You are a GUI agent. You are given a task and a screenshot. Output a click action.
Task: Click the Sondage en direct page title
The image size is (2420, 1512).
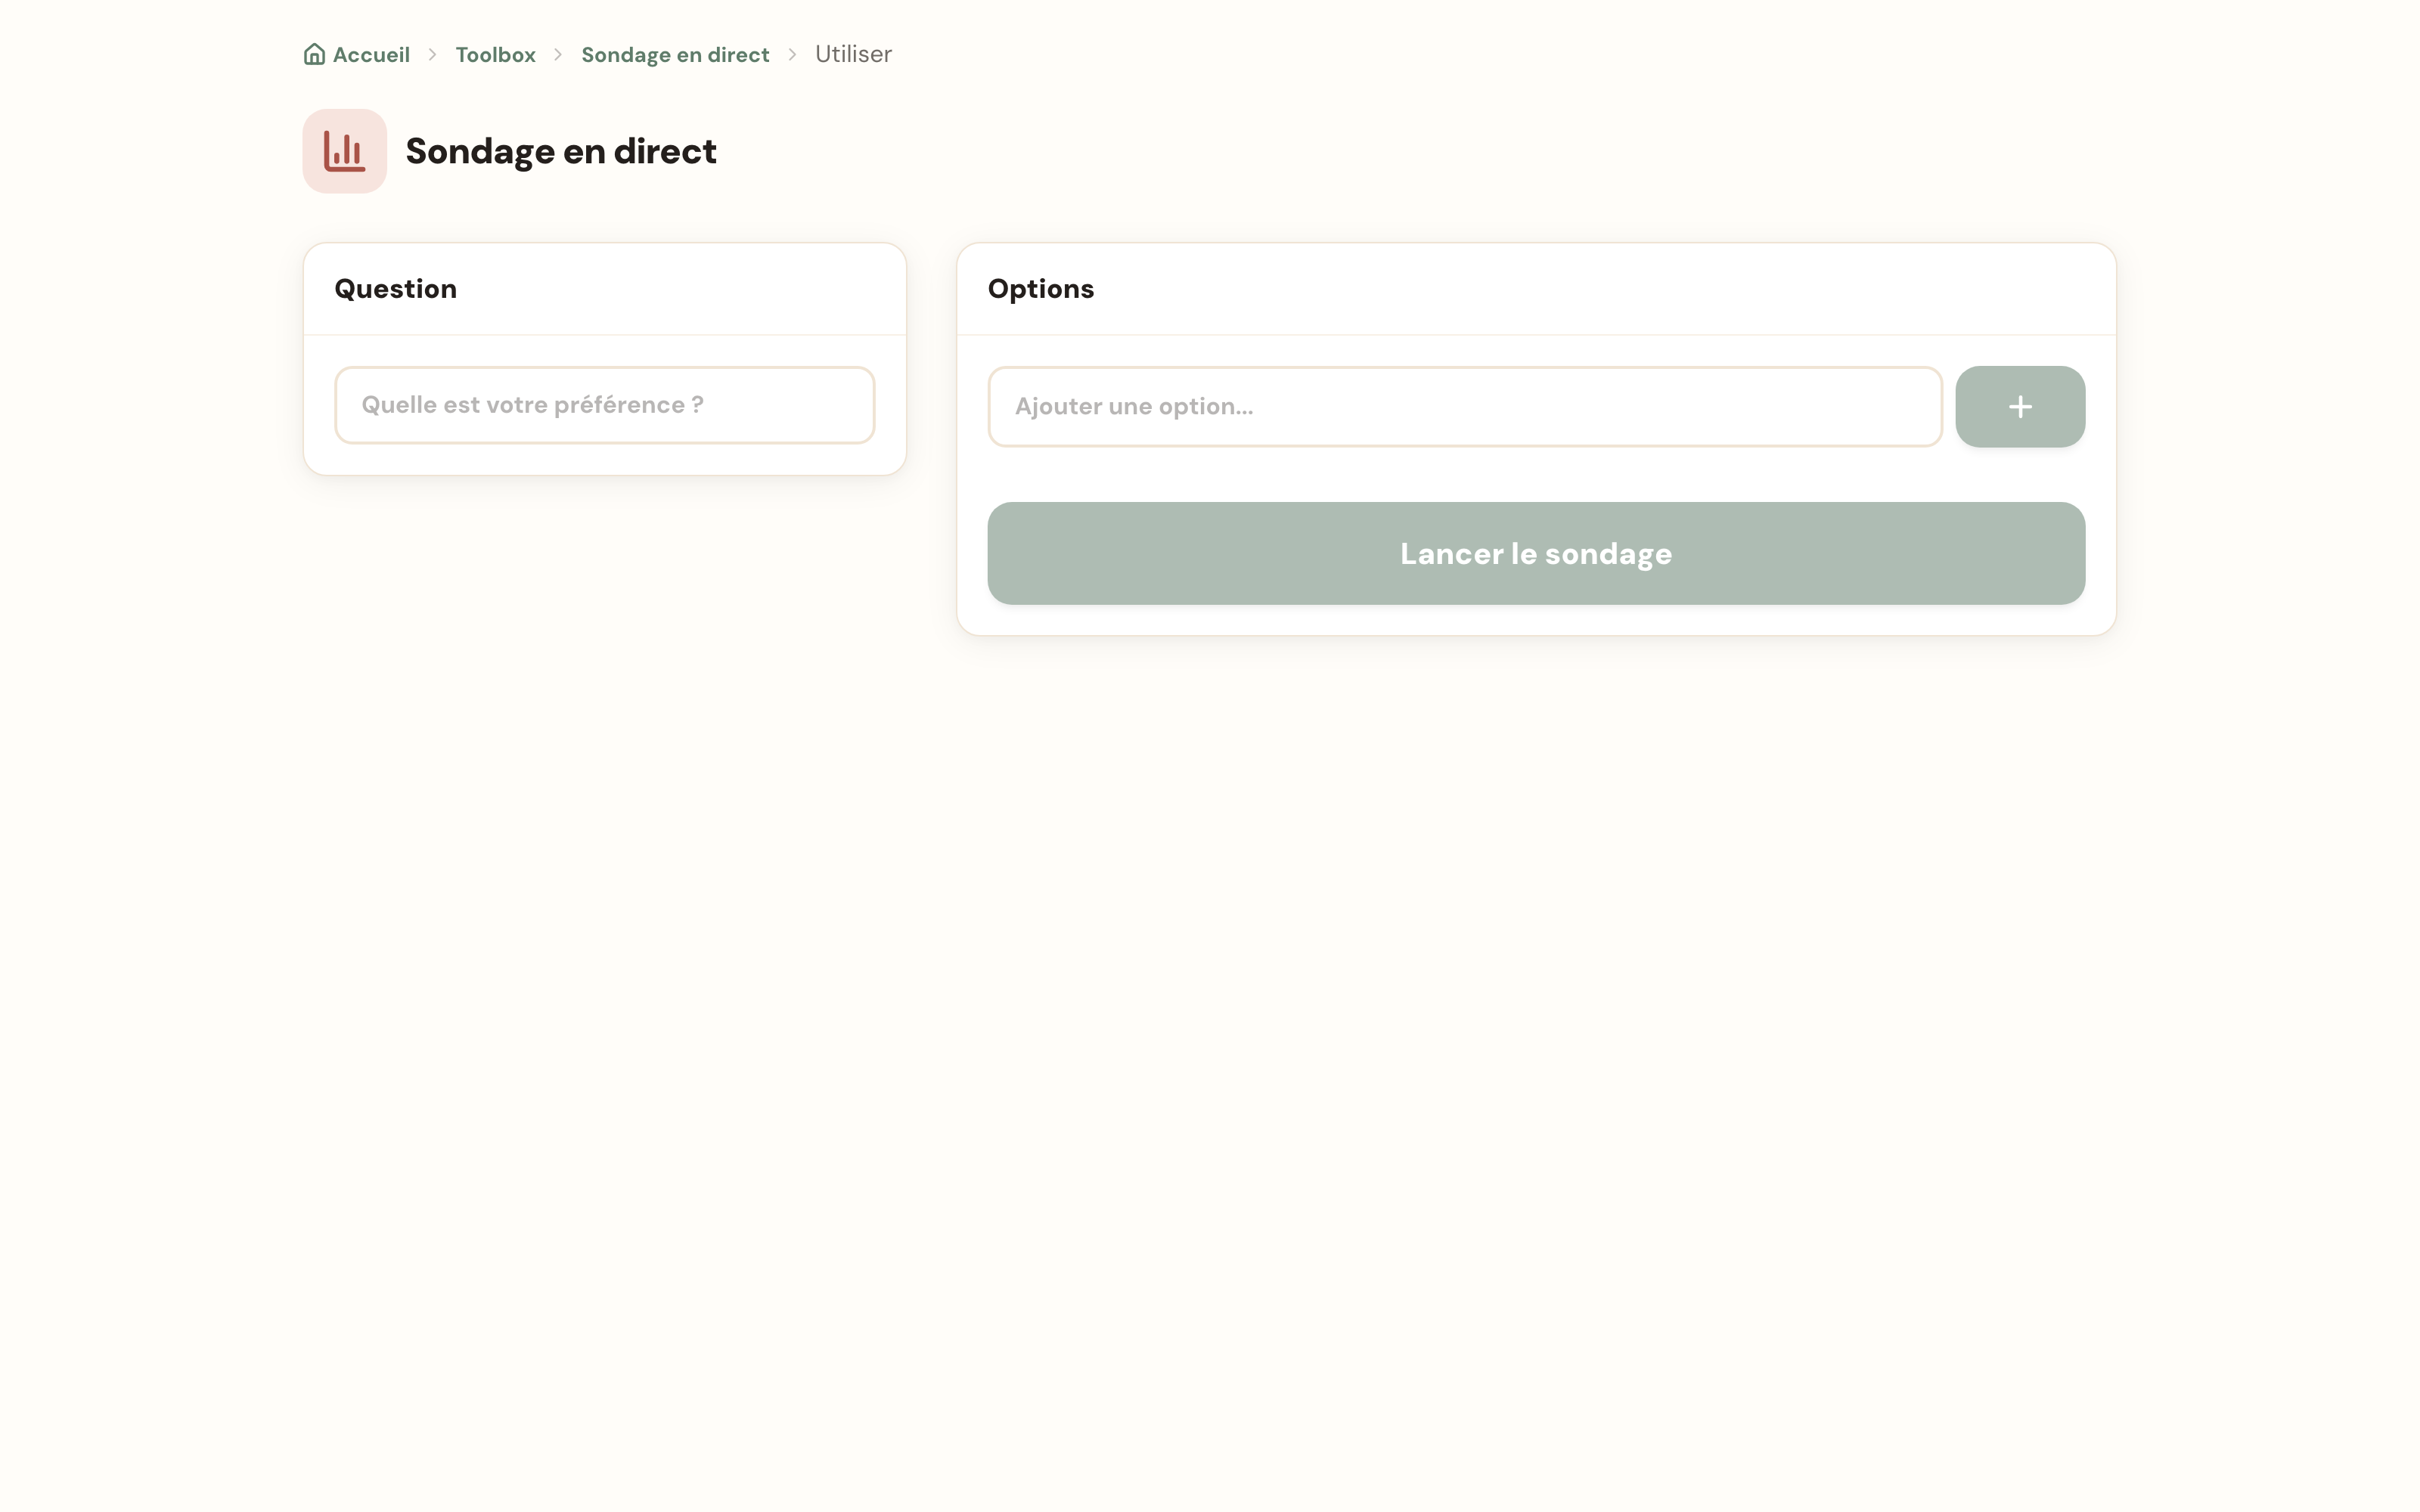[x=561, y=152]
